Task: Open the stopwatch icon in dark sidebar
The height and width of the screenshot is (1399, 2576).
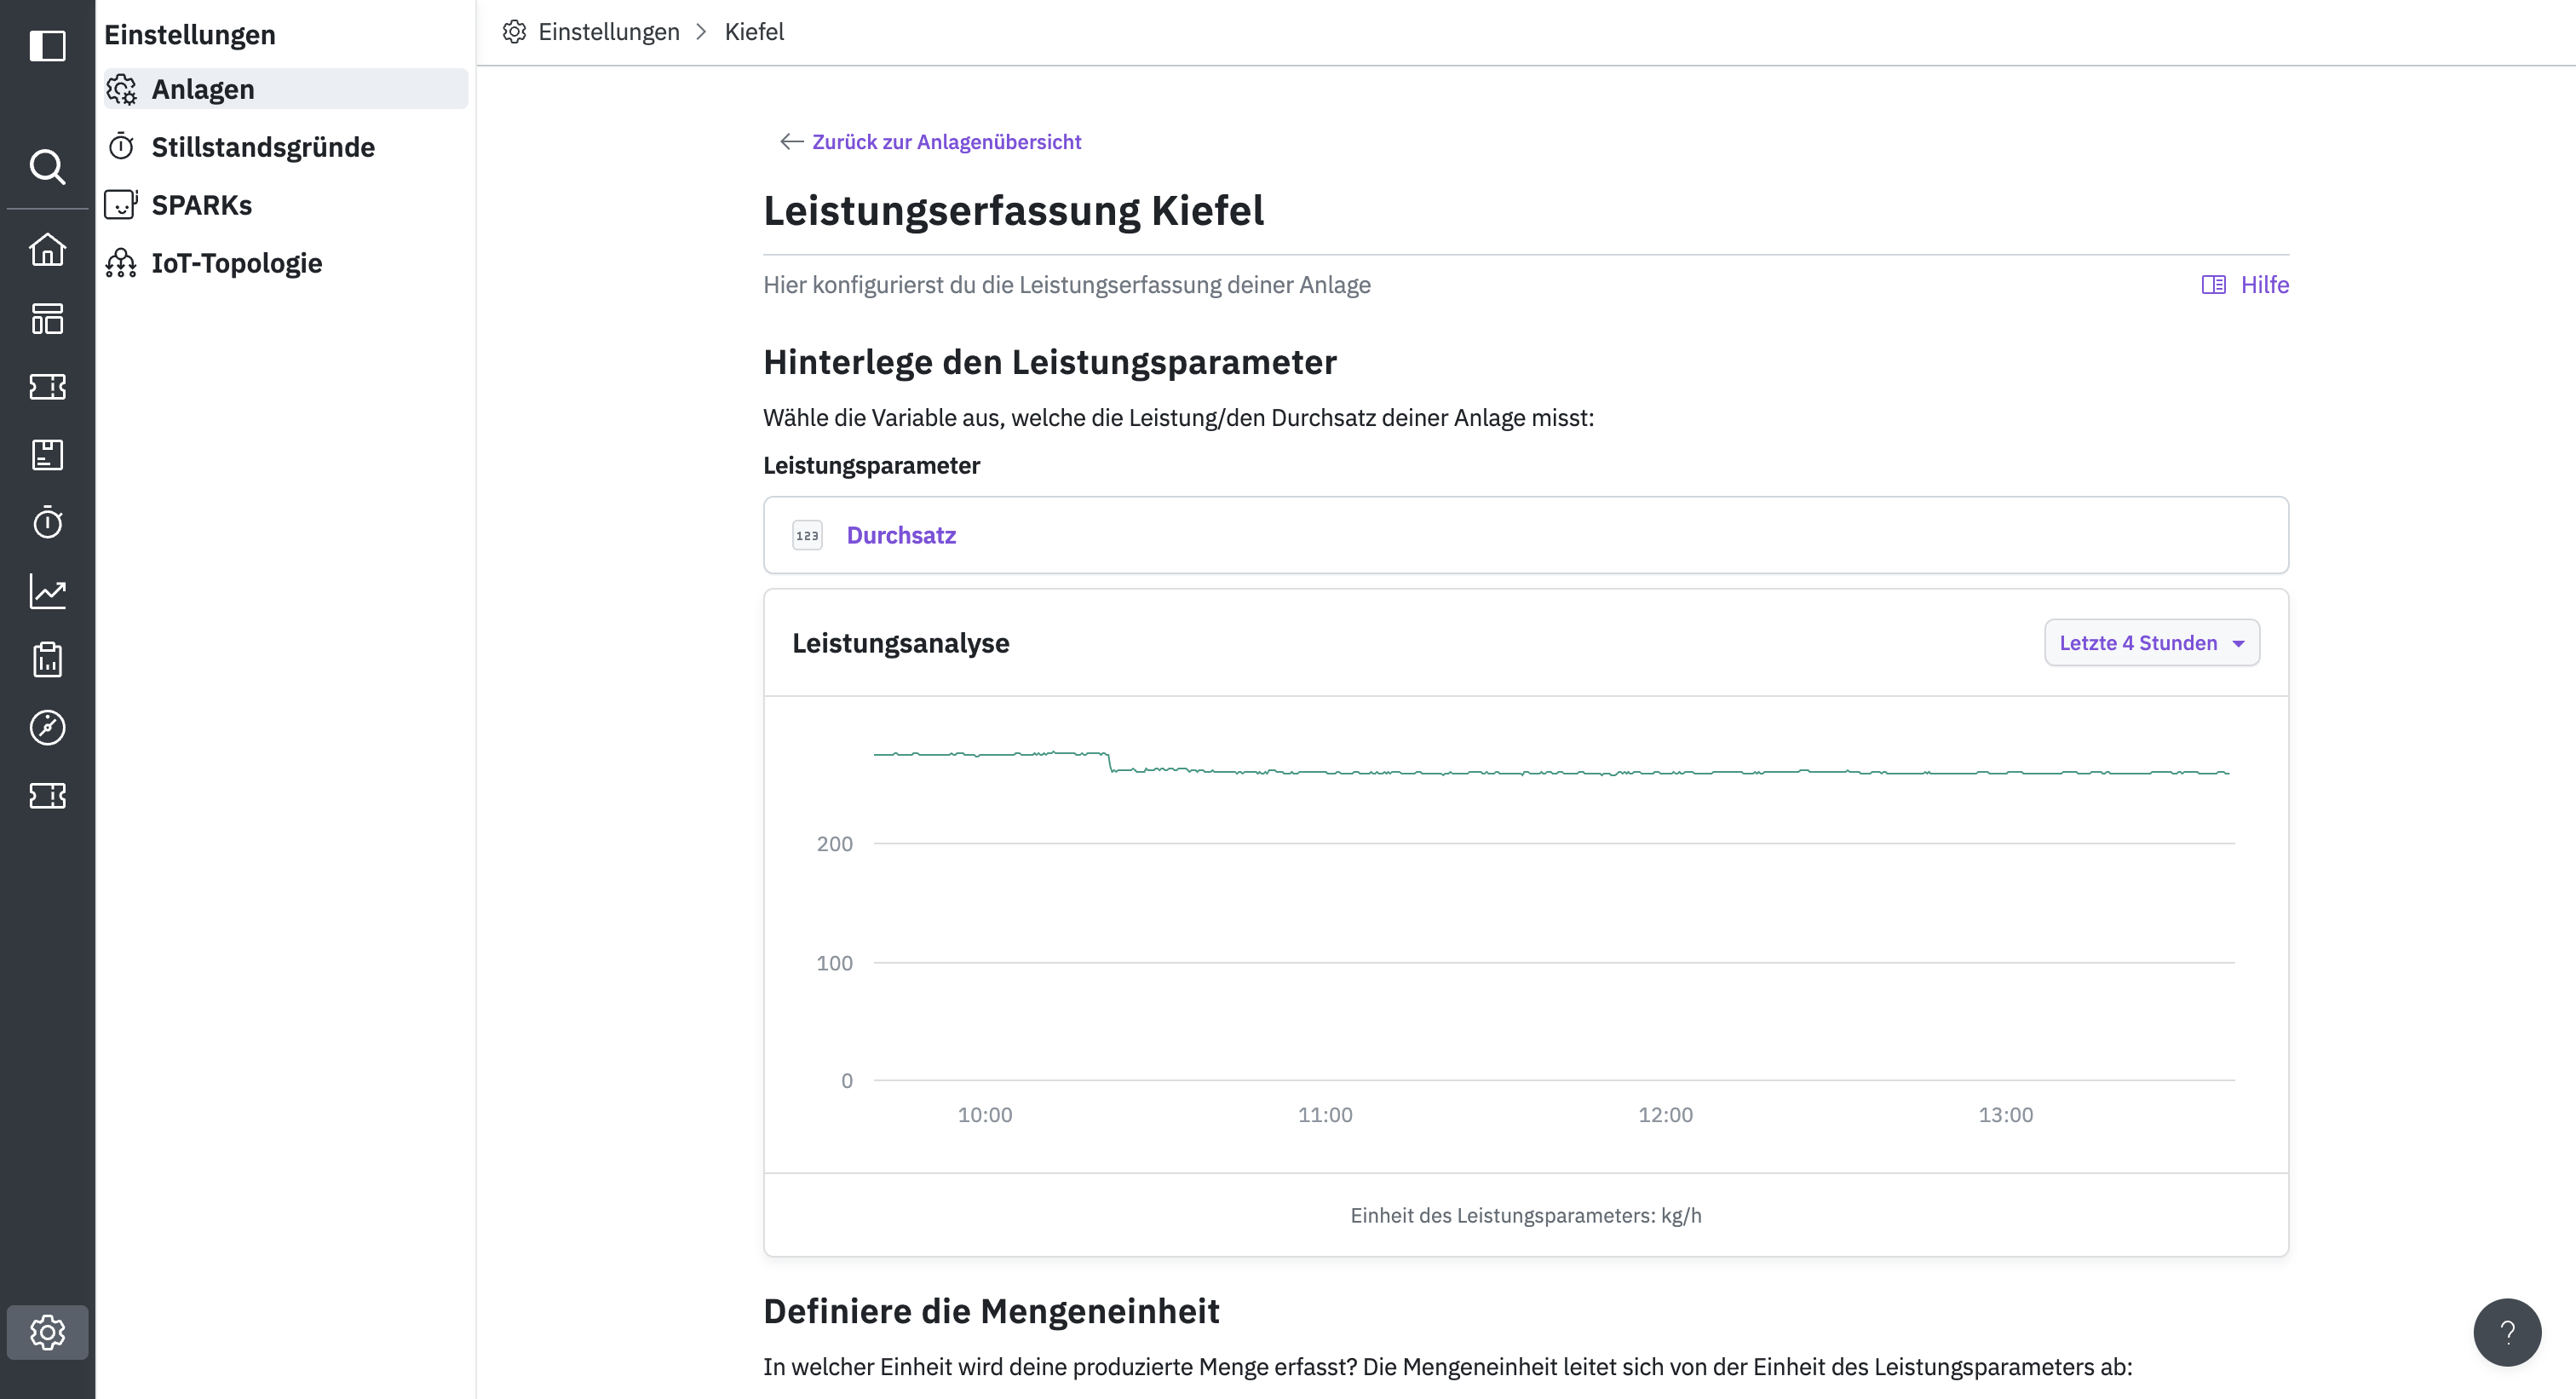Action: (x=47, y=523)
